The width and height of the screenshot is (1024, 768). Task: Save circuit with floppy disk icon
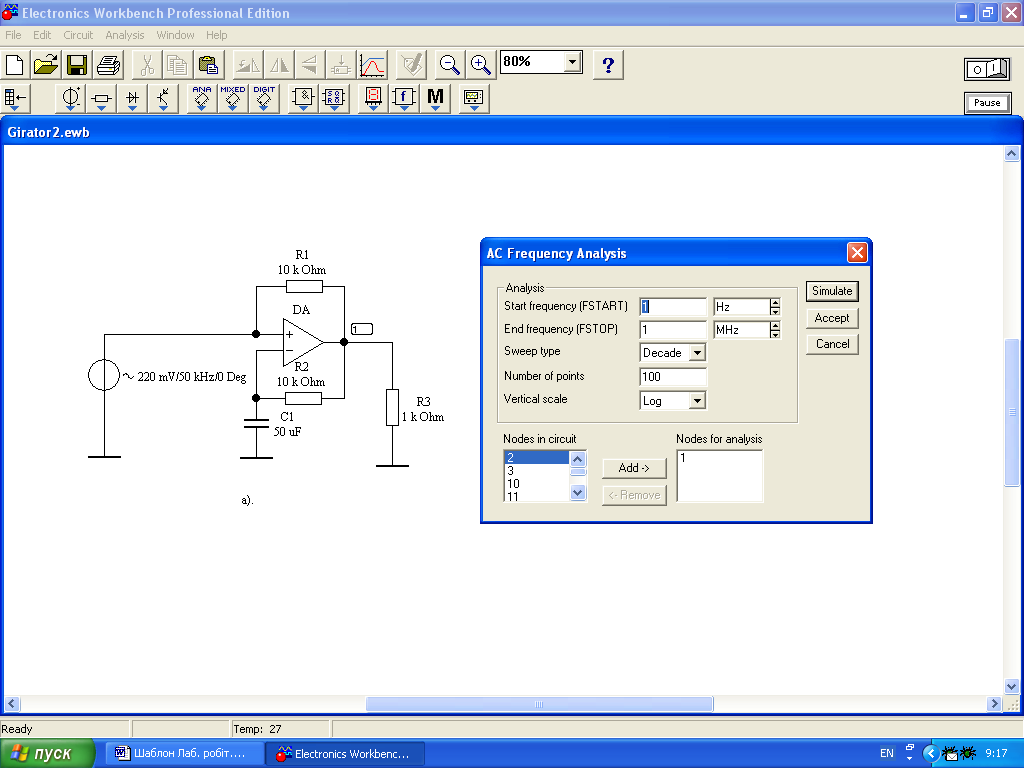(77, 65)
